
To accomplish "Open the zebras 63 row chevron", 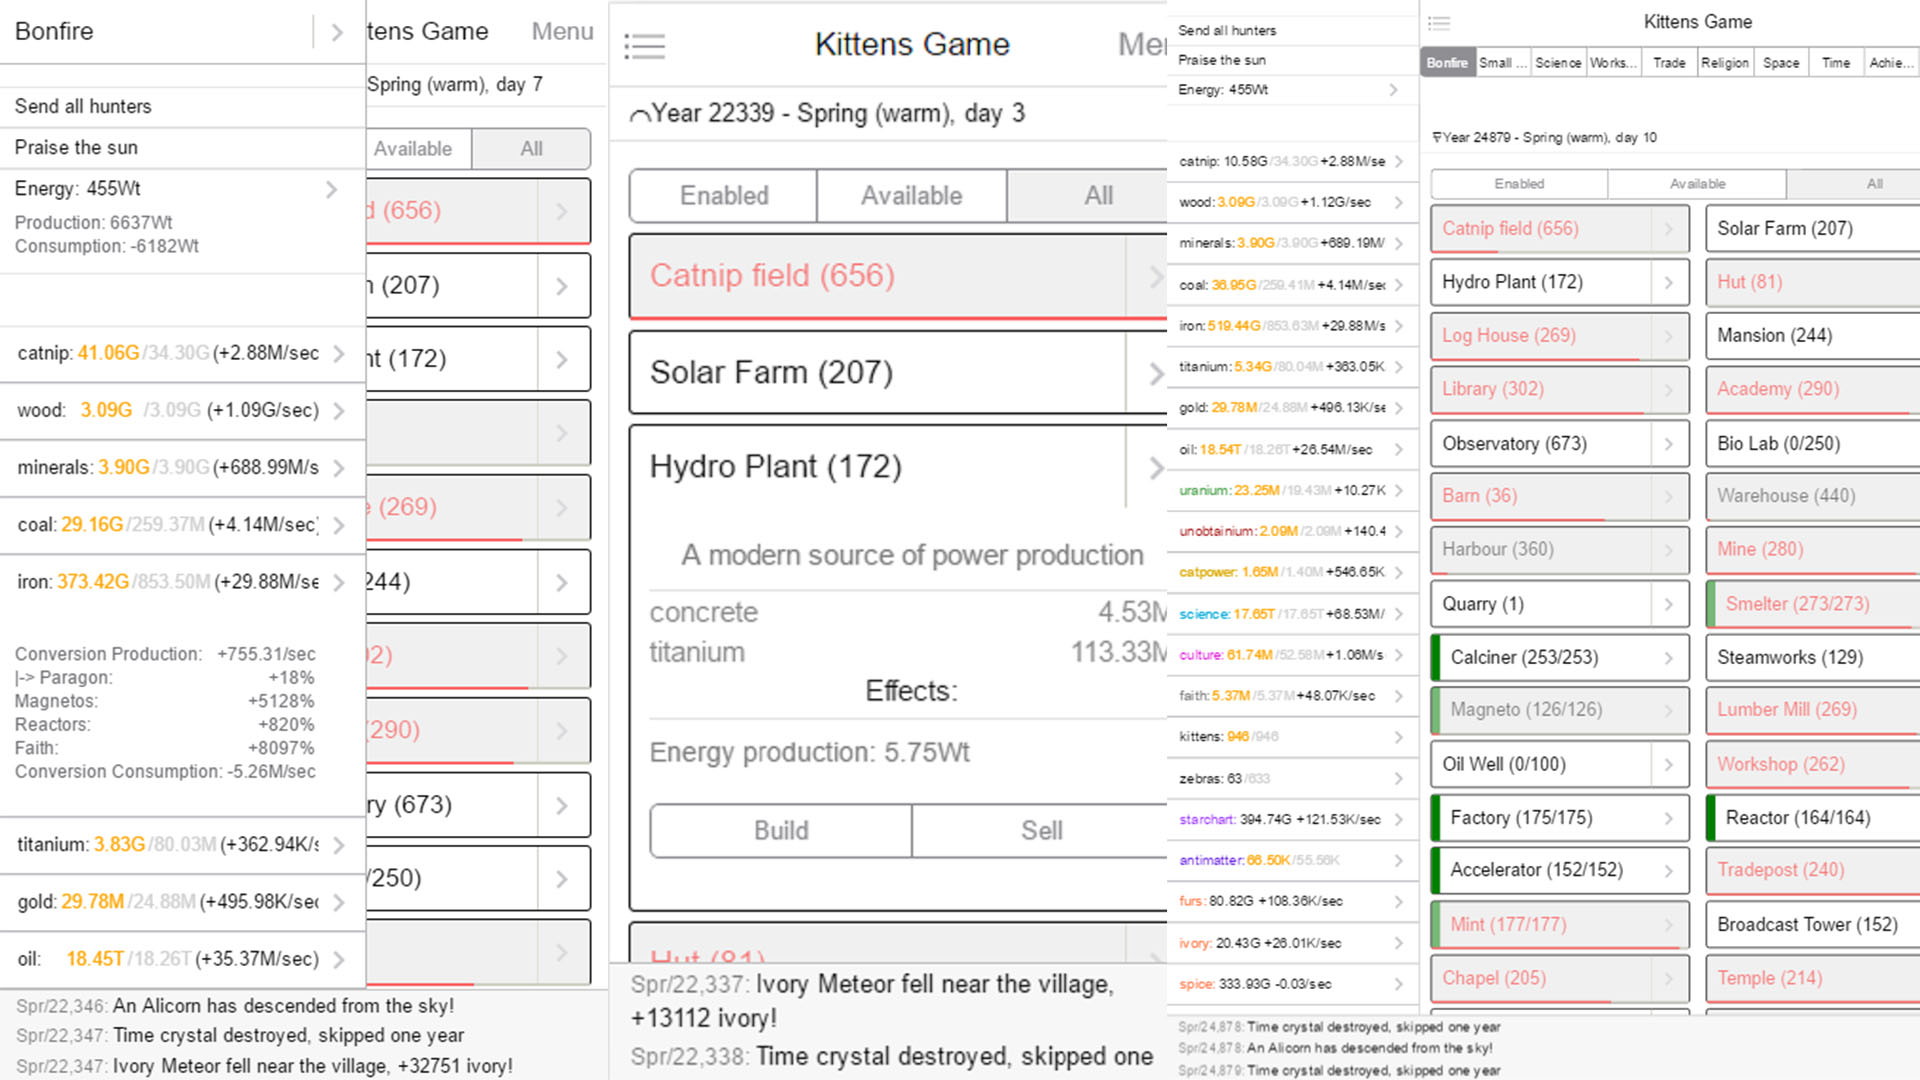I will point(1399,779).
